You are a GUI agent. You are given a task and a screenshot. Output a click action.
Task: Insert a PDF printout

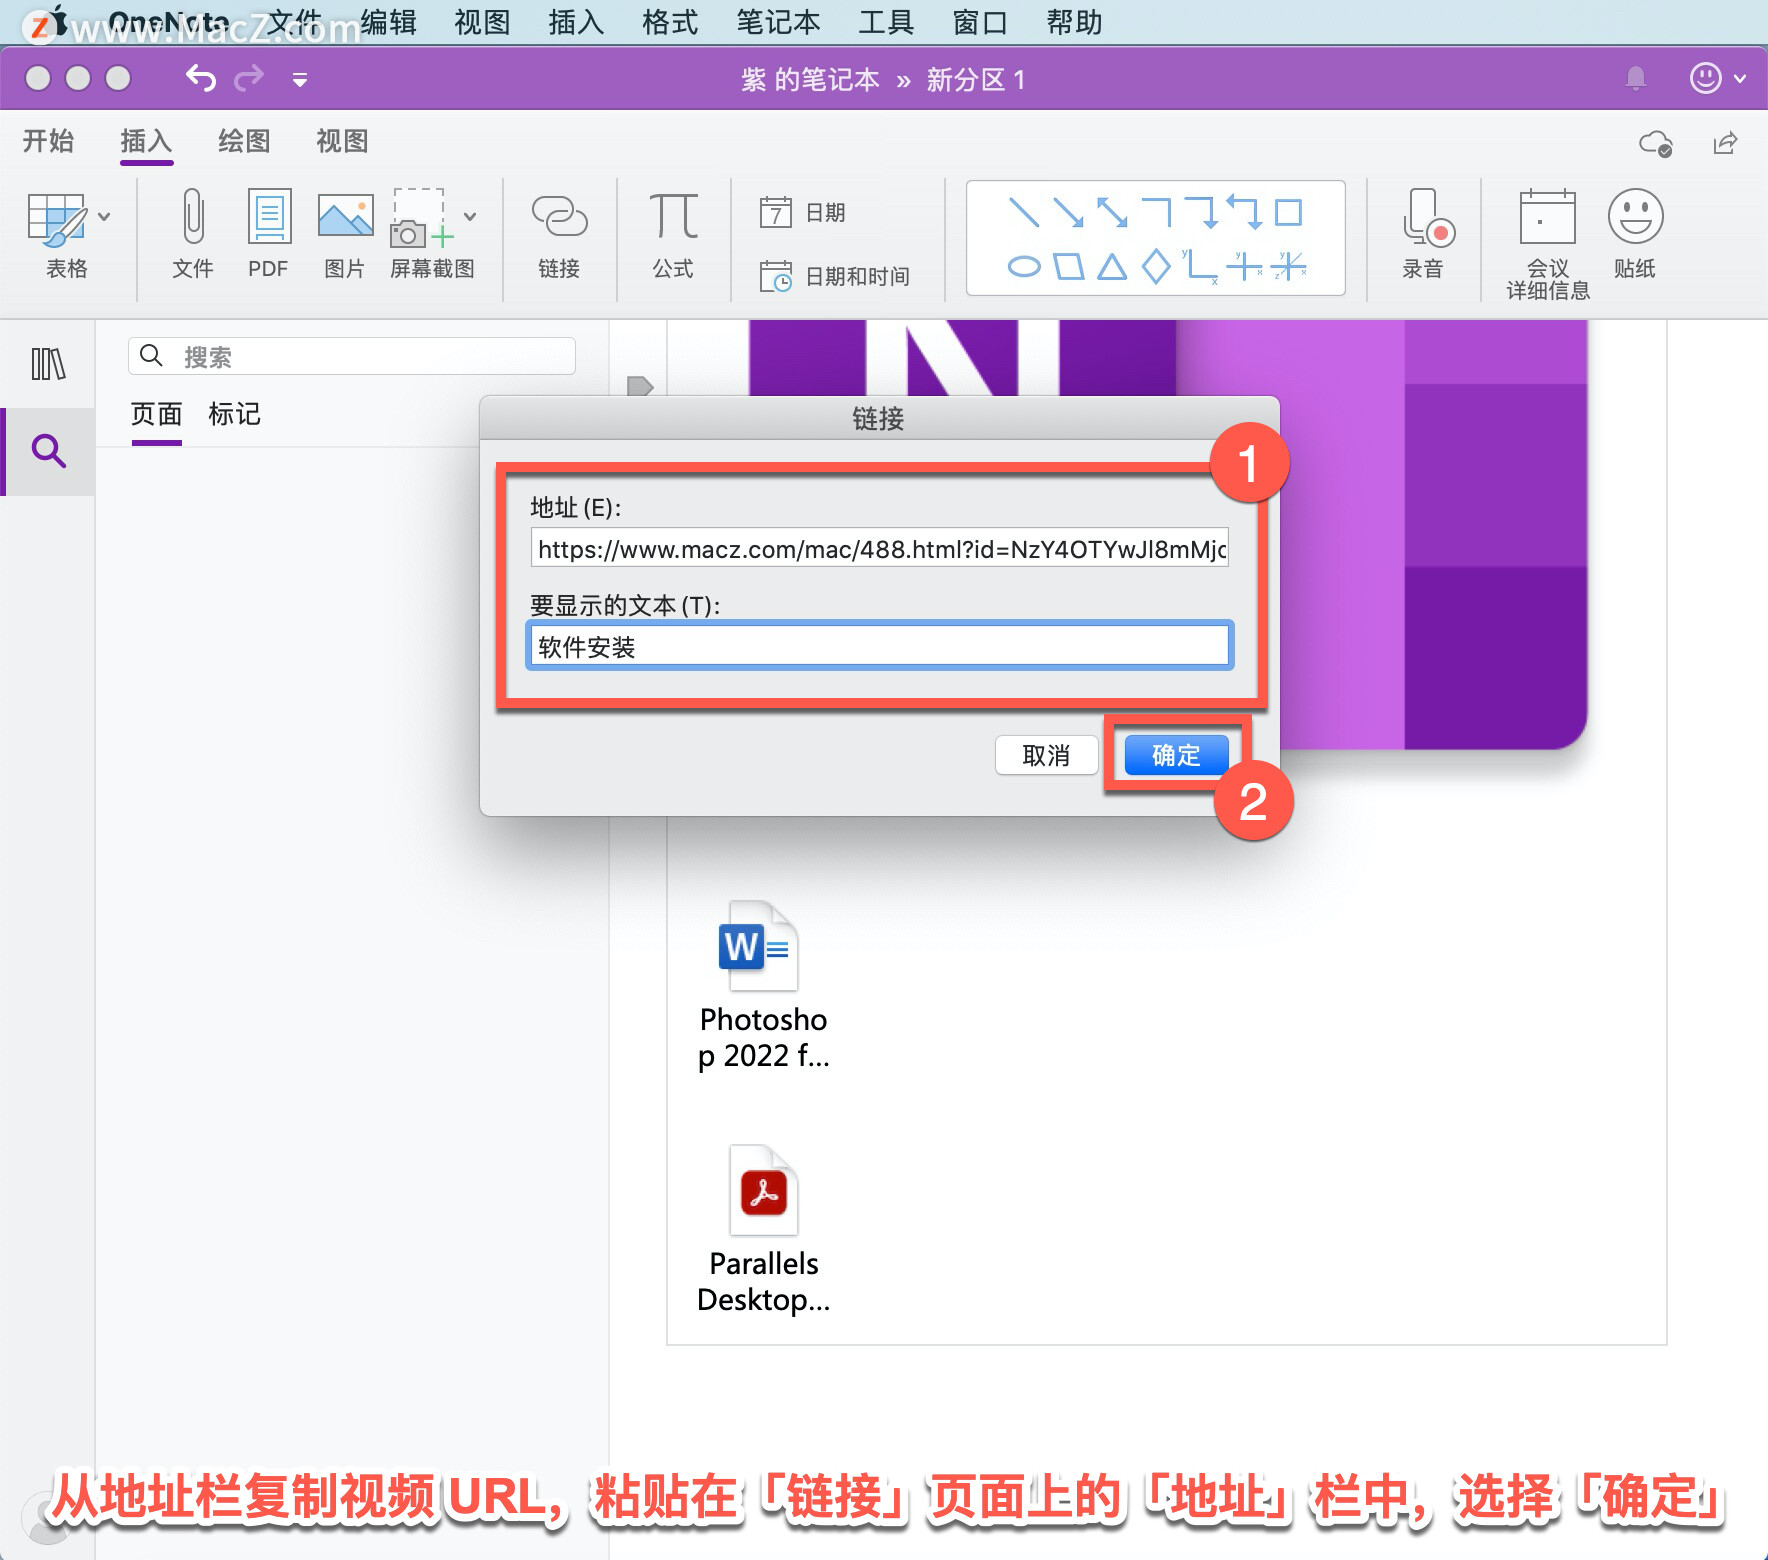click(268, 233)
